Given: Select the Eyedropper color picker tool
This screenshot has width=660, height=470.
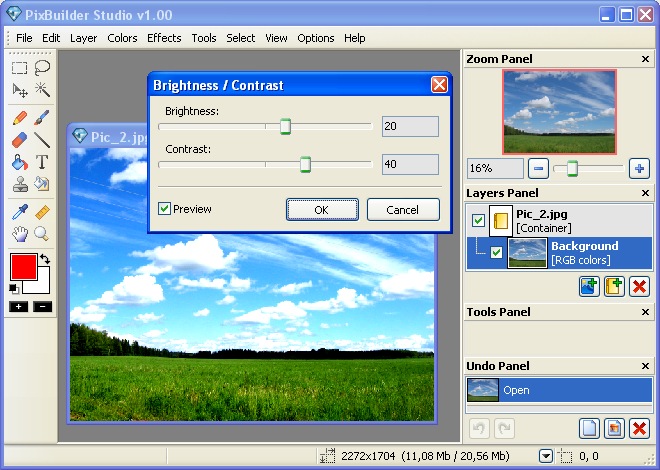Looking at the screenshot, I should (19, 212).
